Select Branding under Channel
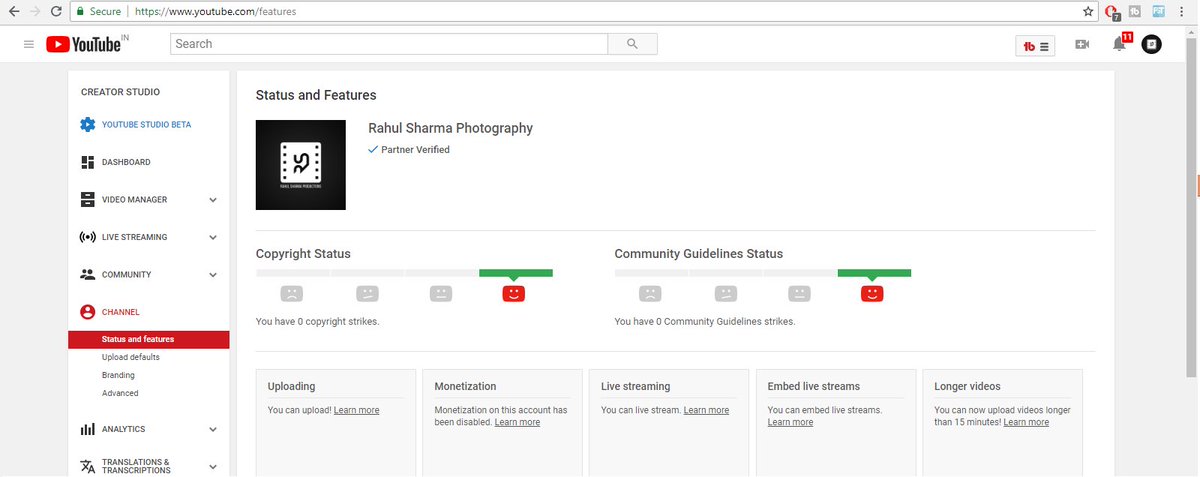Screen dimensions: 1200x477 click(x=118, y=375)
